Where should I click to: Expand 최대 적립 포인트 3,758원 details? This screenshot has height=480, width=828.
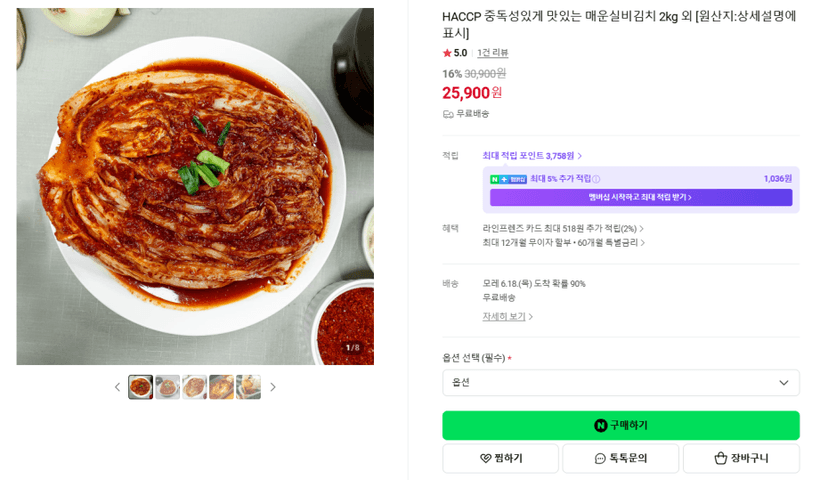532,156
